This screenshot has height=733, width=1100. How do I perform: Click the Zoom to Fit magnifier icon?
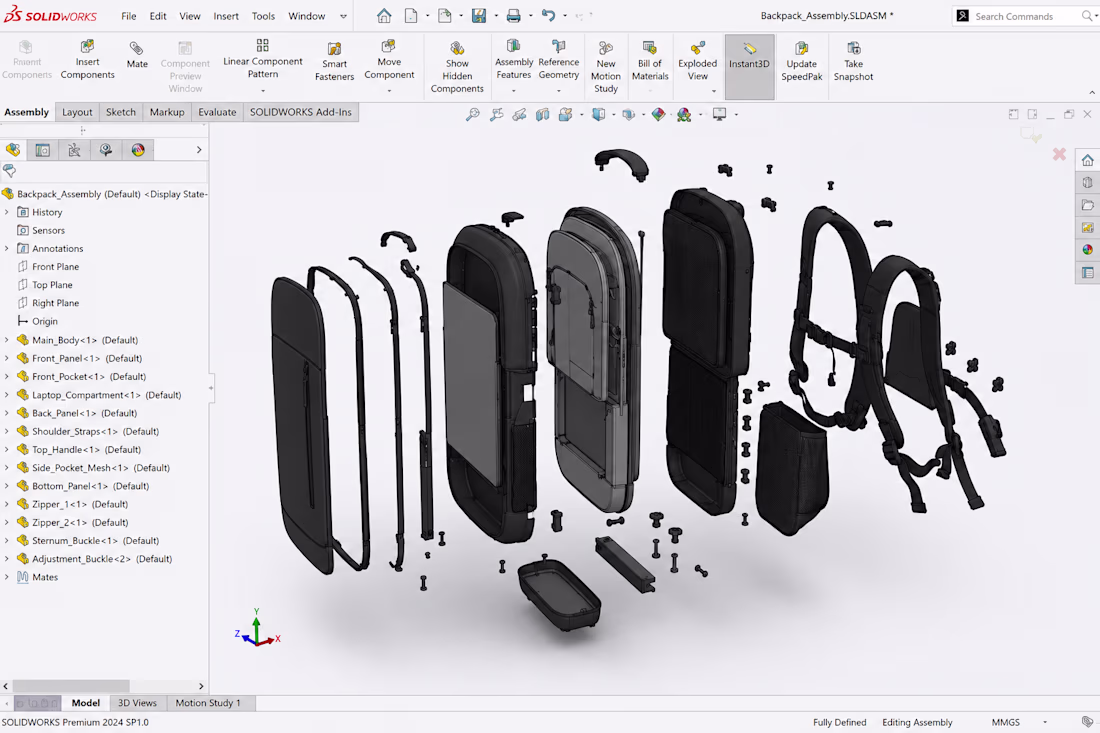click(x=473, y=114)
